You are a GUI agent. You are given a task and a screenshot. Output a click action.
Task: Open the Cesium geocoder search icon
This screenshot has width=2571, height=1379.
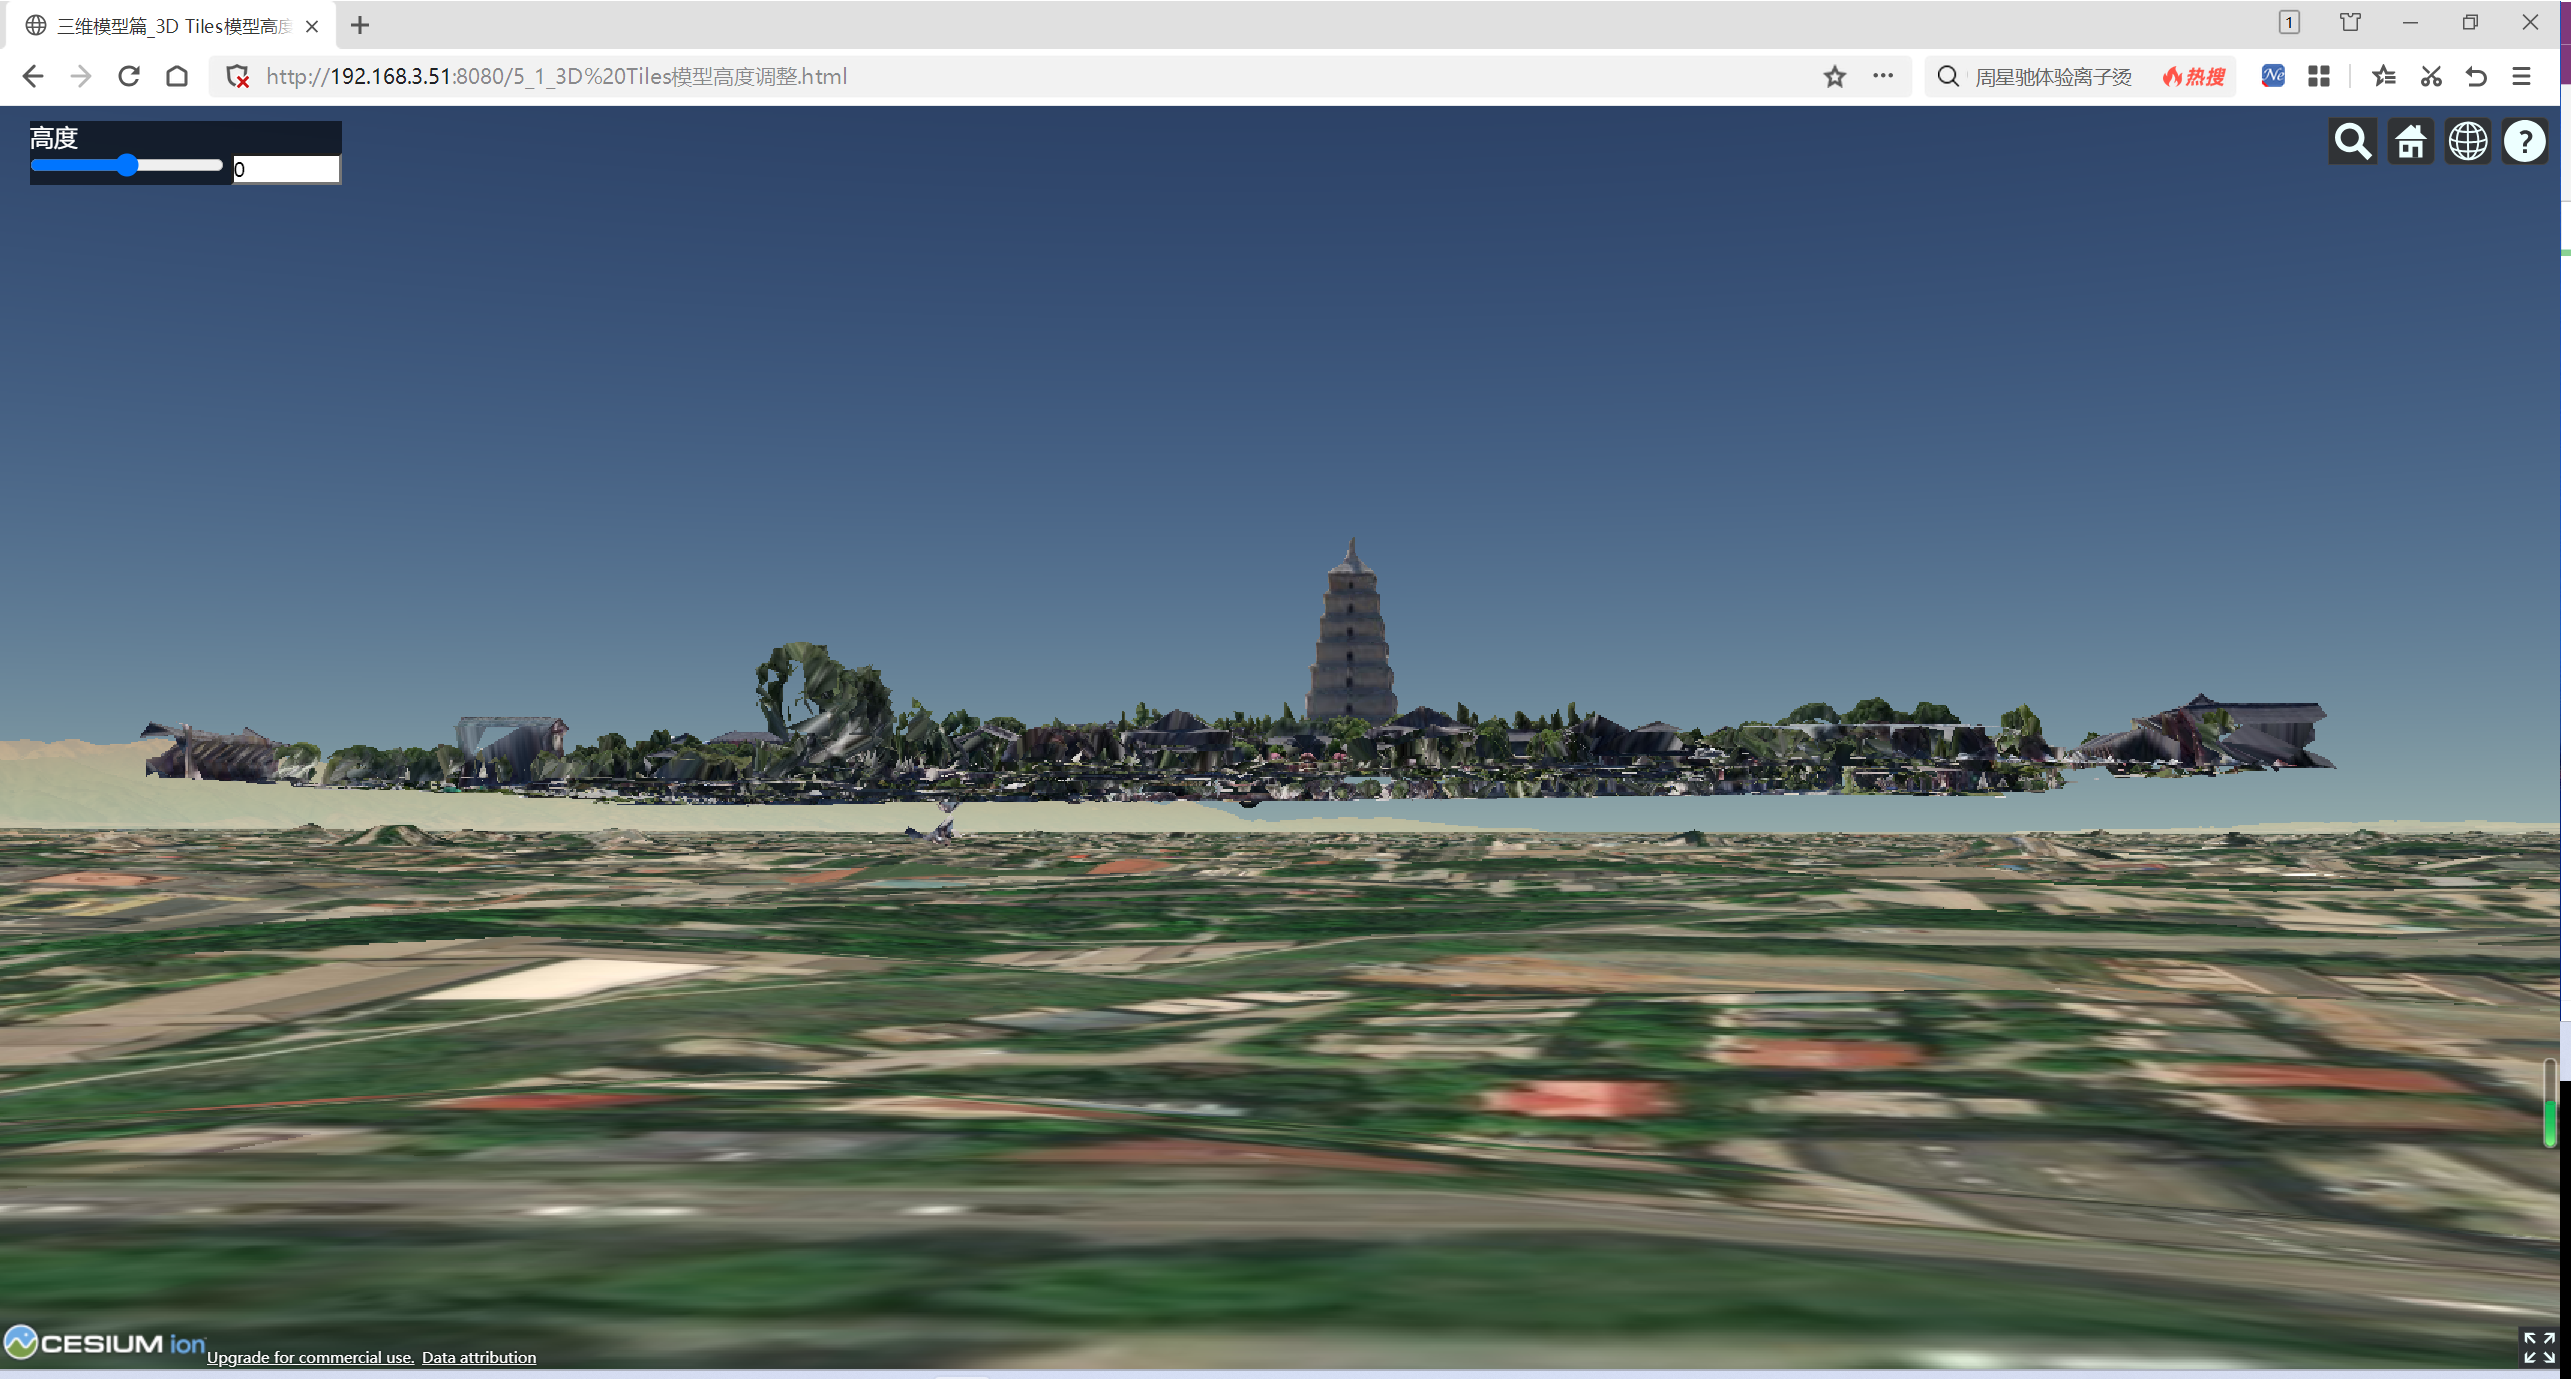pyautogui.click(x=2352, y=142)
